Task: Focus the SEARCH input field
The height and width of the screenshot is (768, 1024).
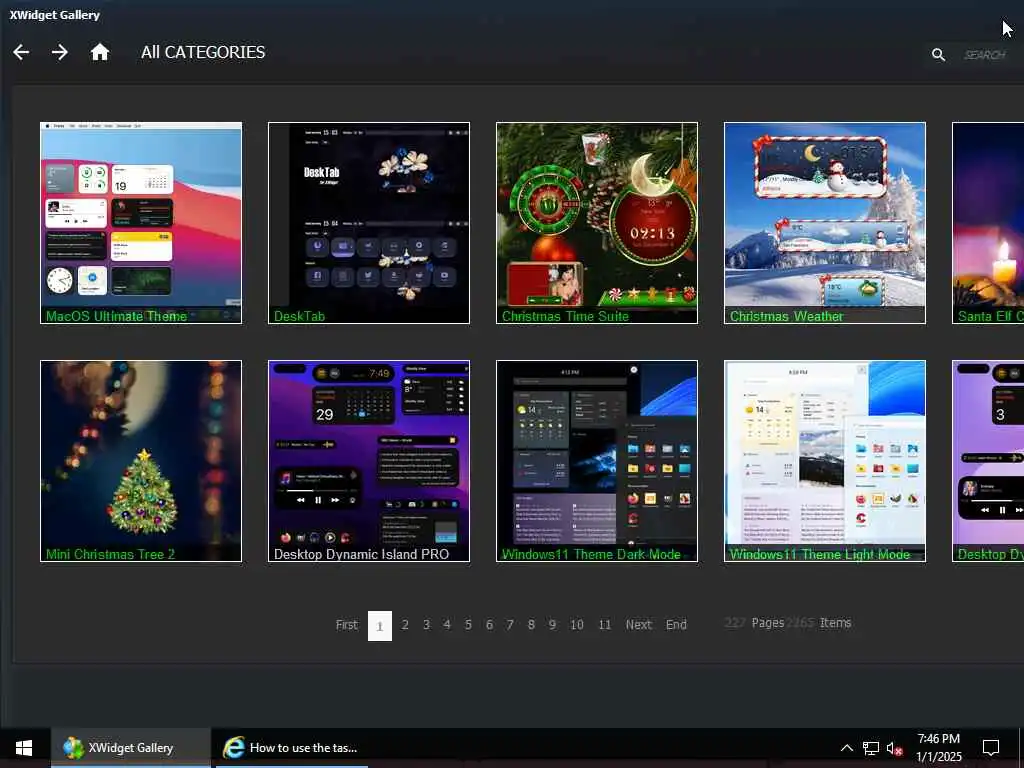Action: (x=985, y=55)
